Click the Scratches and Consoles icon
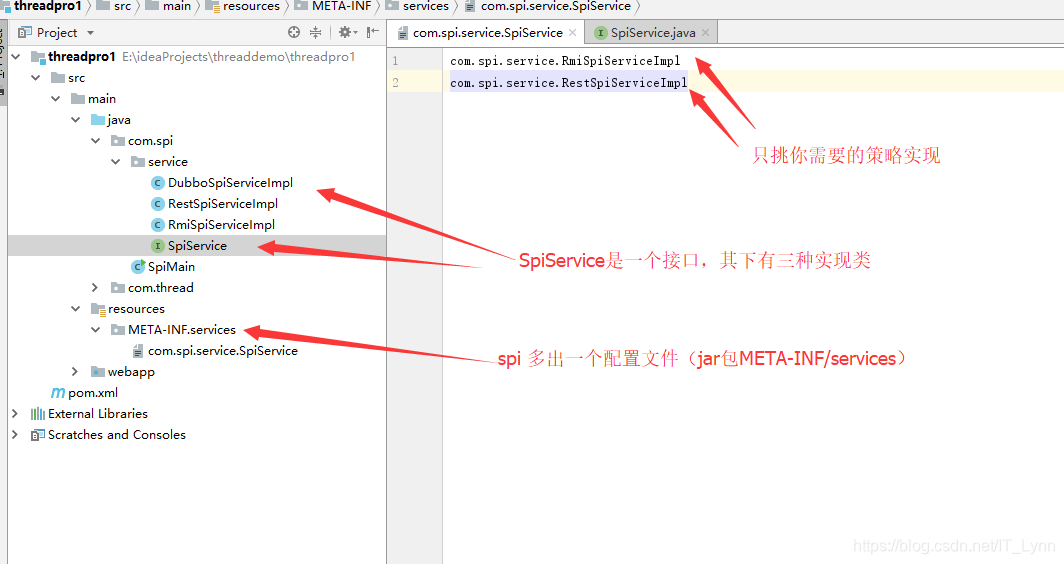 pos(38,435)
